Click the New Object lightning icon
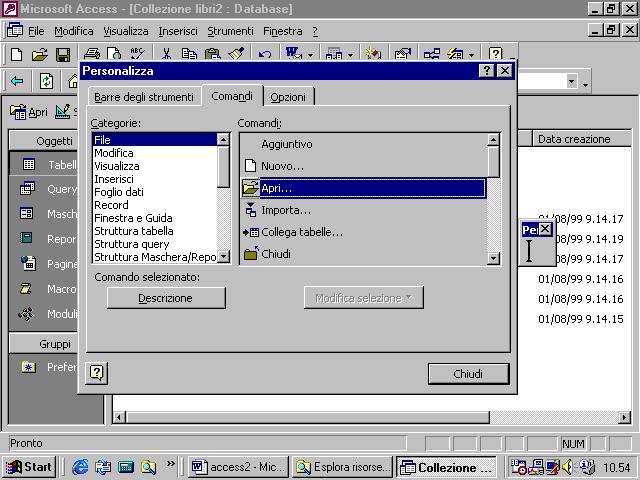The image size is (640, 480). tap(455, 53)
